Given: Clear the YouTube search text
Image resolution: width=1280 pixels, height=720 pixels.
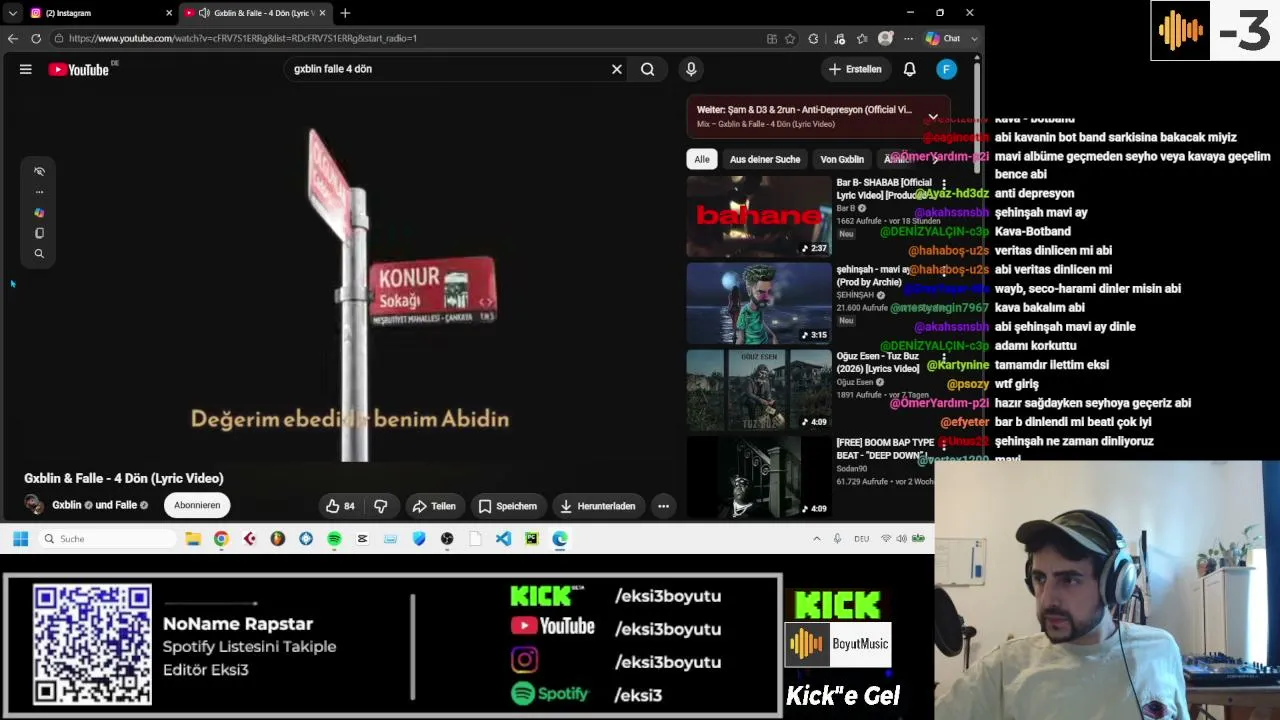Looking at the screenshot, I should click(617, 69).
